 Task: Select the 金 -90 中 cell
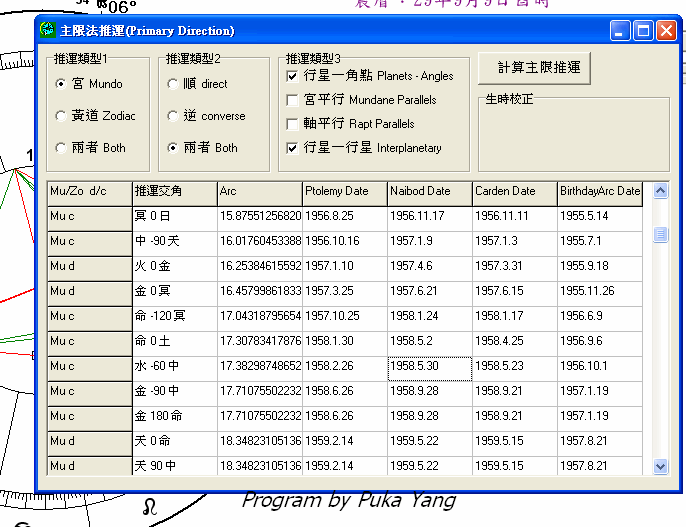(x=175, y=393)
